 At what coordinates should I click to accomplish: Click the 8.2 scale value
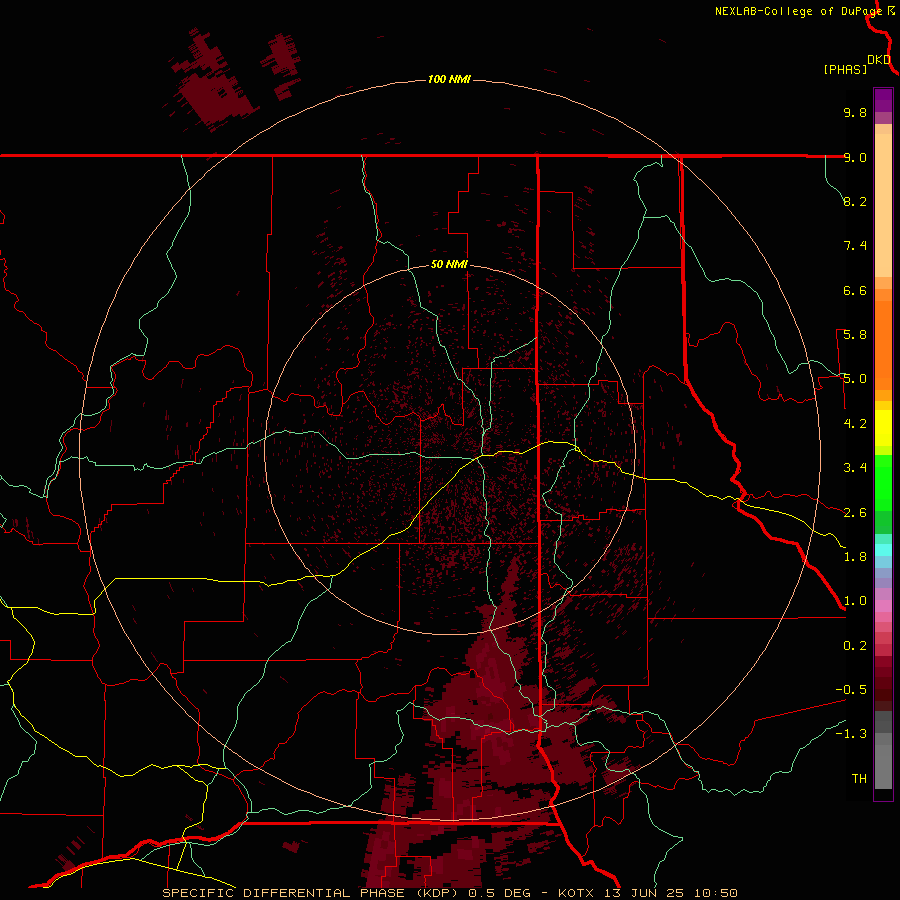855,201
